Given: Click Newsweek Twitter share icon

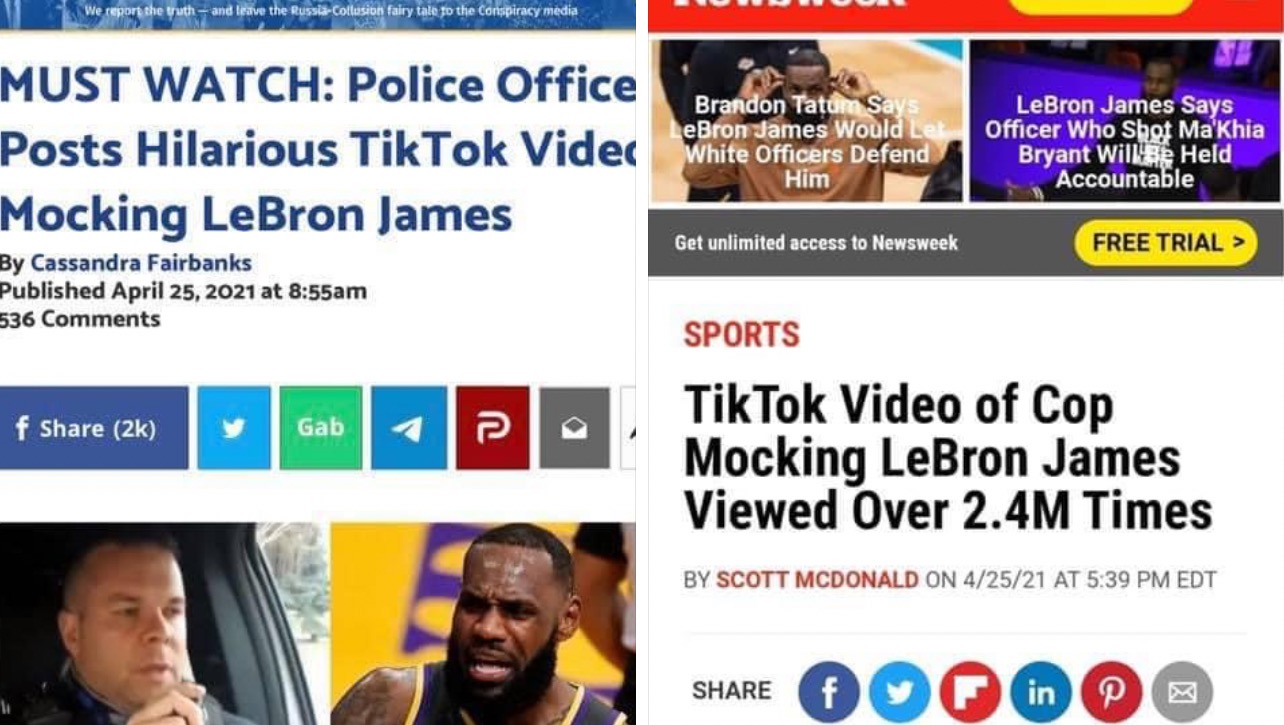Looking at the screenshot, I should tap(900, 691).
